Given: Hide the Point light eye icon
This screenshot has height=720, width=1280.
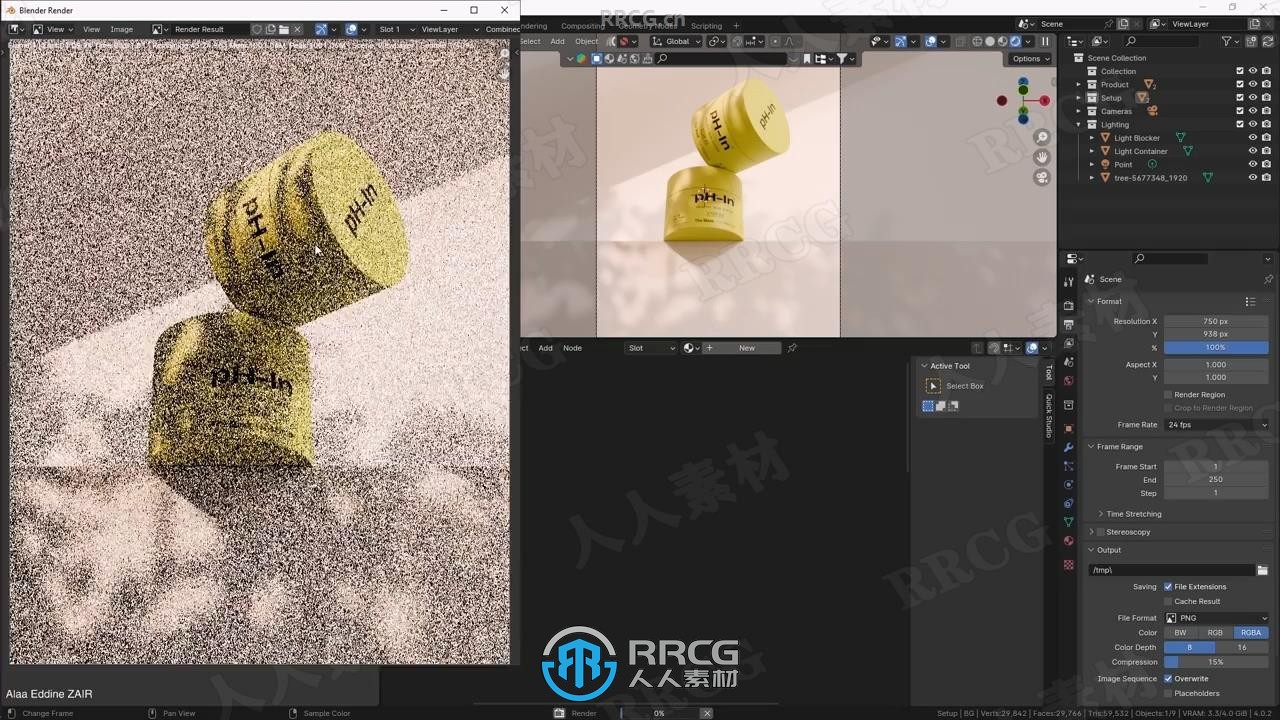Looking at the screenshot, I should tap(1252, 164).
